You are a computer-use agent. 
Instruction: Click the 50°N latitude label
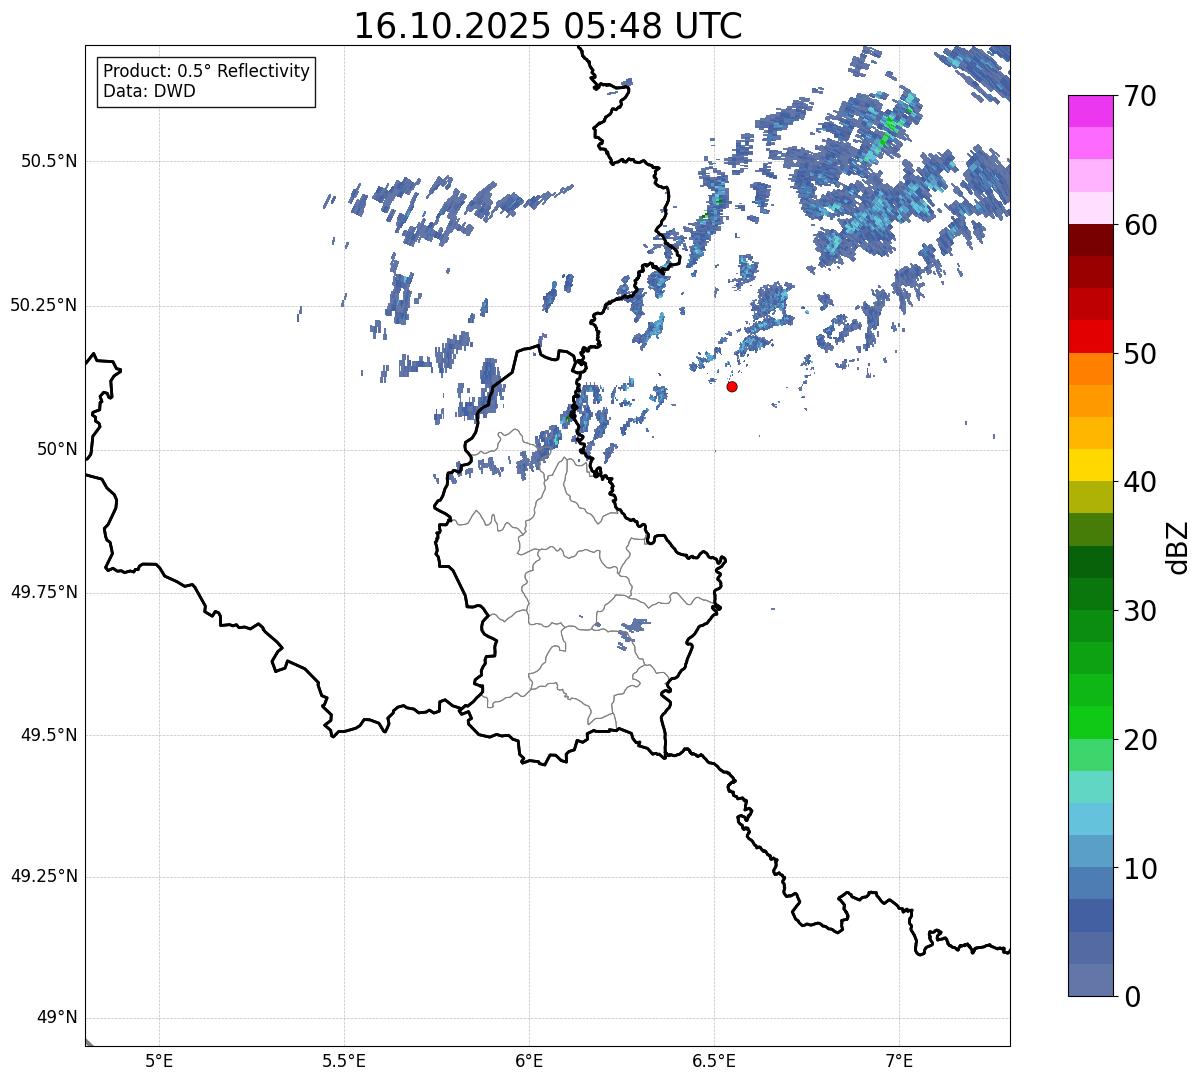pos(57,449)
